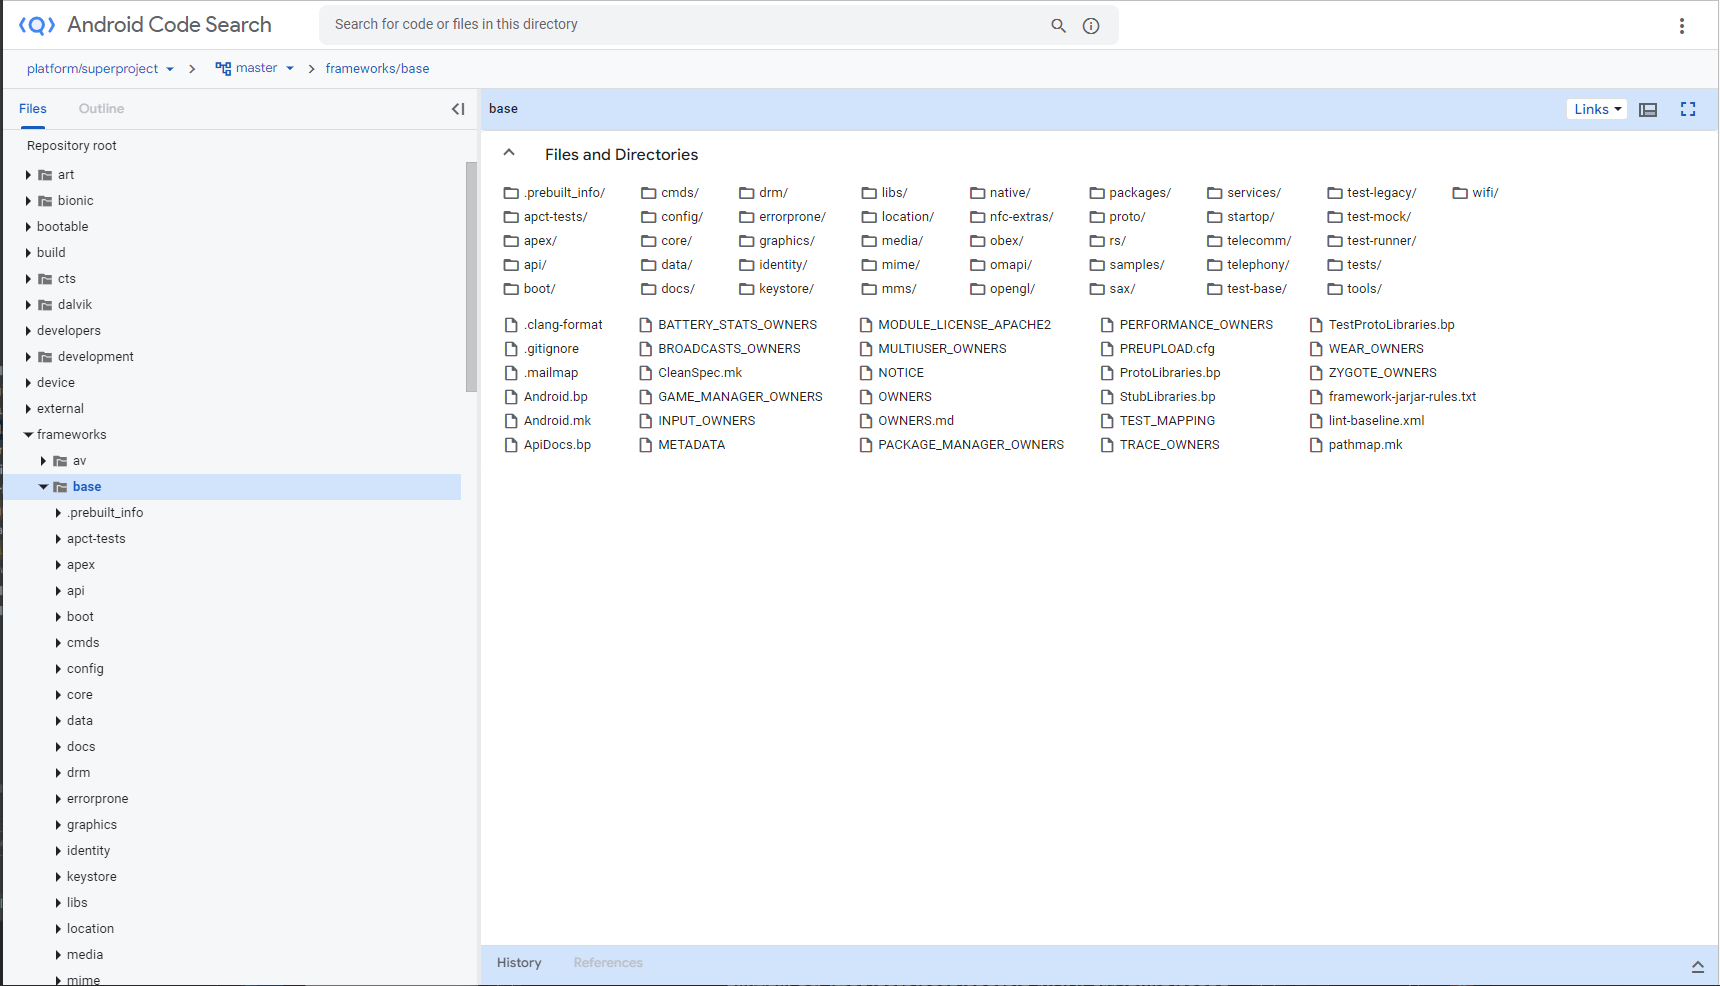Select the location tree item
1720x986 pixels.
point(90,929)
